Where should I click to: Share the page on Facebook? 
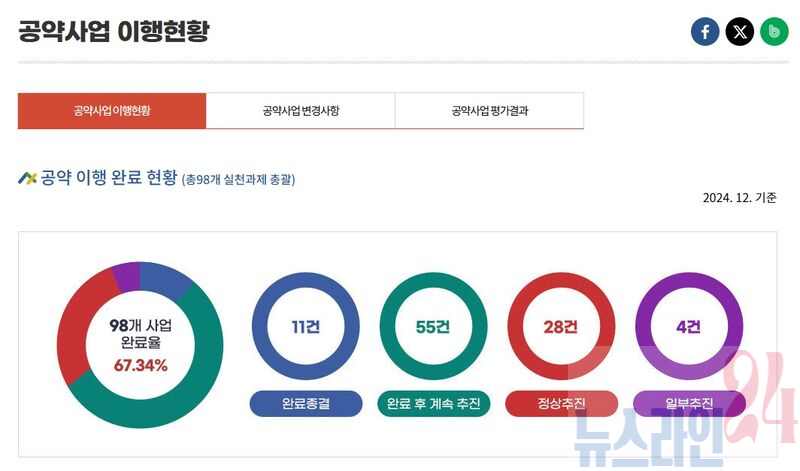click(705, 32)
